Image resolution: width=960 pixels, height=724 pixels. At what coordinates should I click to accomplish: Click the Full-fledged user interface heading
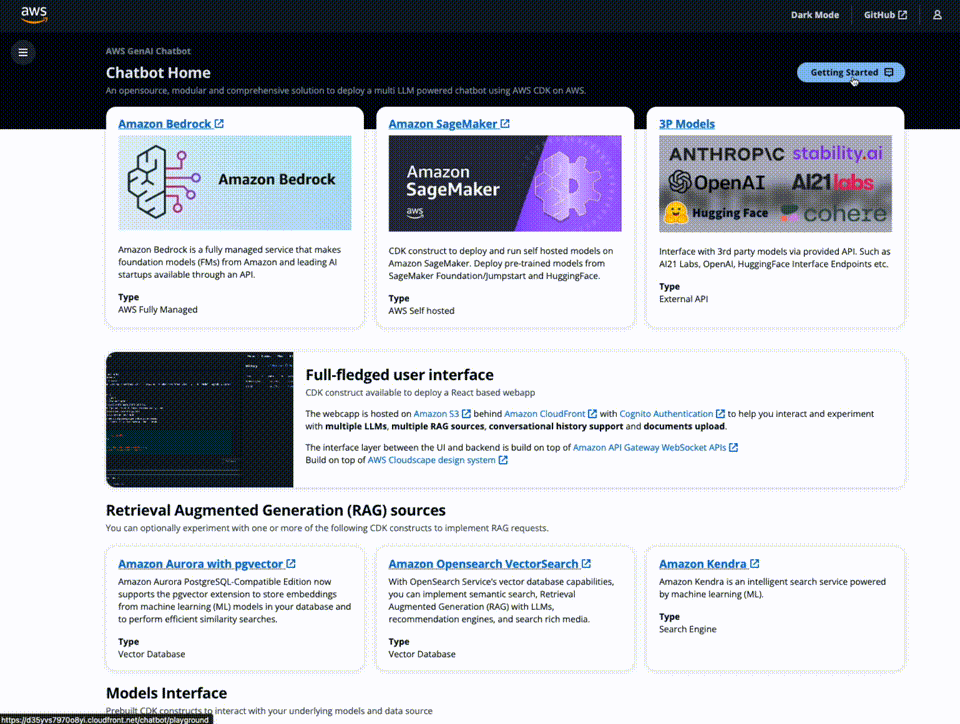tap(399, 375)
